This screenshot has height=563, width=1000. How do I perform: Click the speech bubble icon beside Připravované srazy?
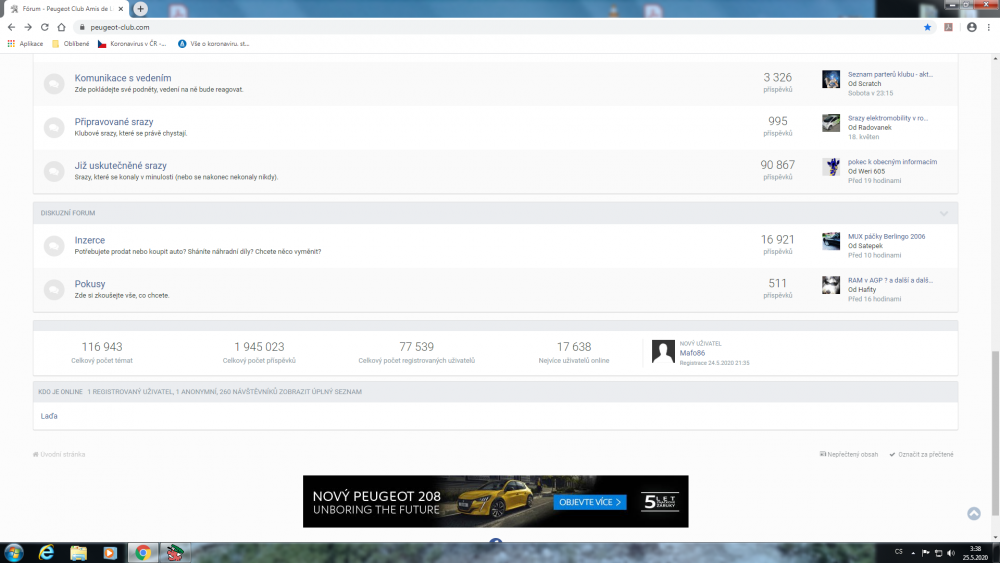click(54, 128)
